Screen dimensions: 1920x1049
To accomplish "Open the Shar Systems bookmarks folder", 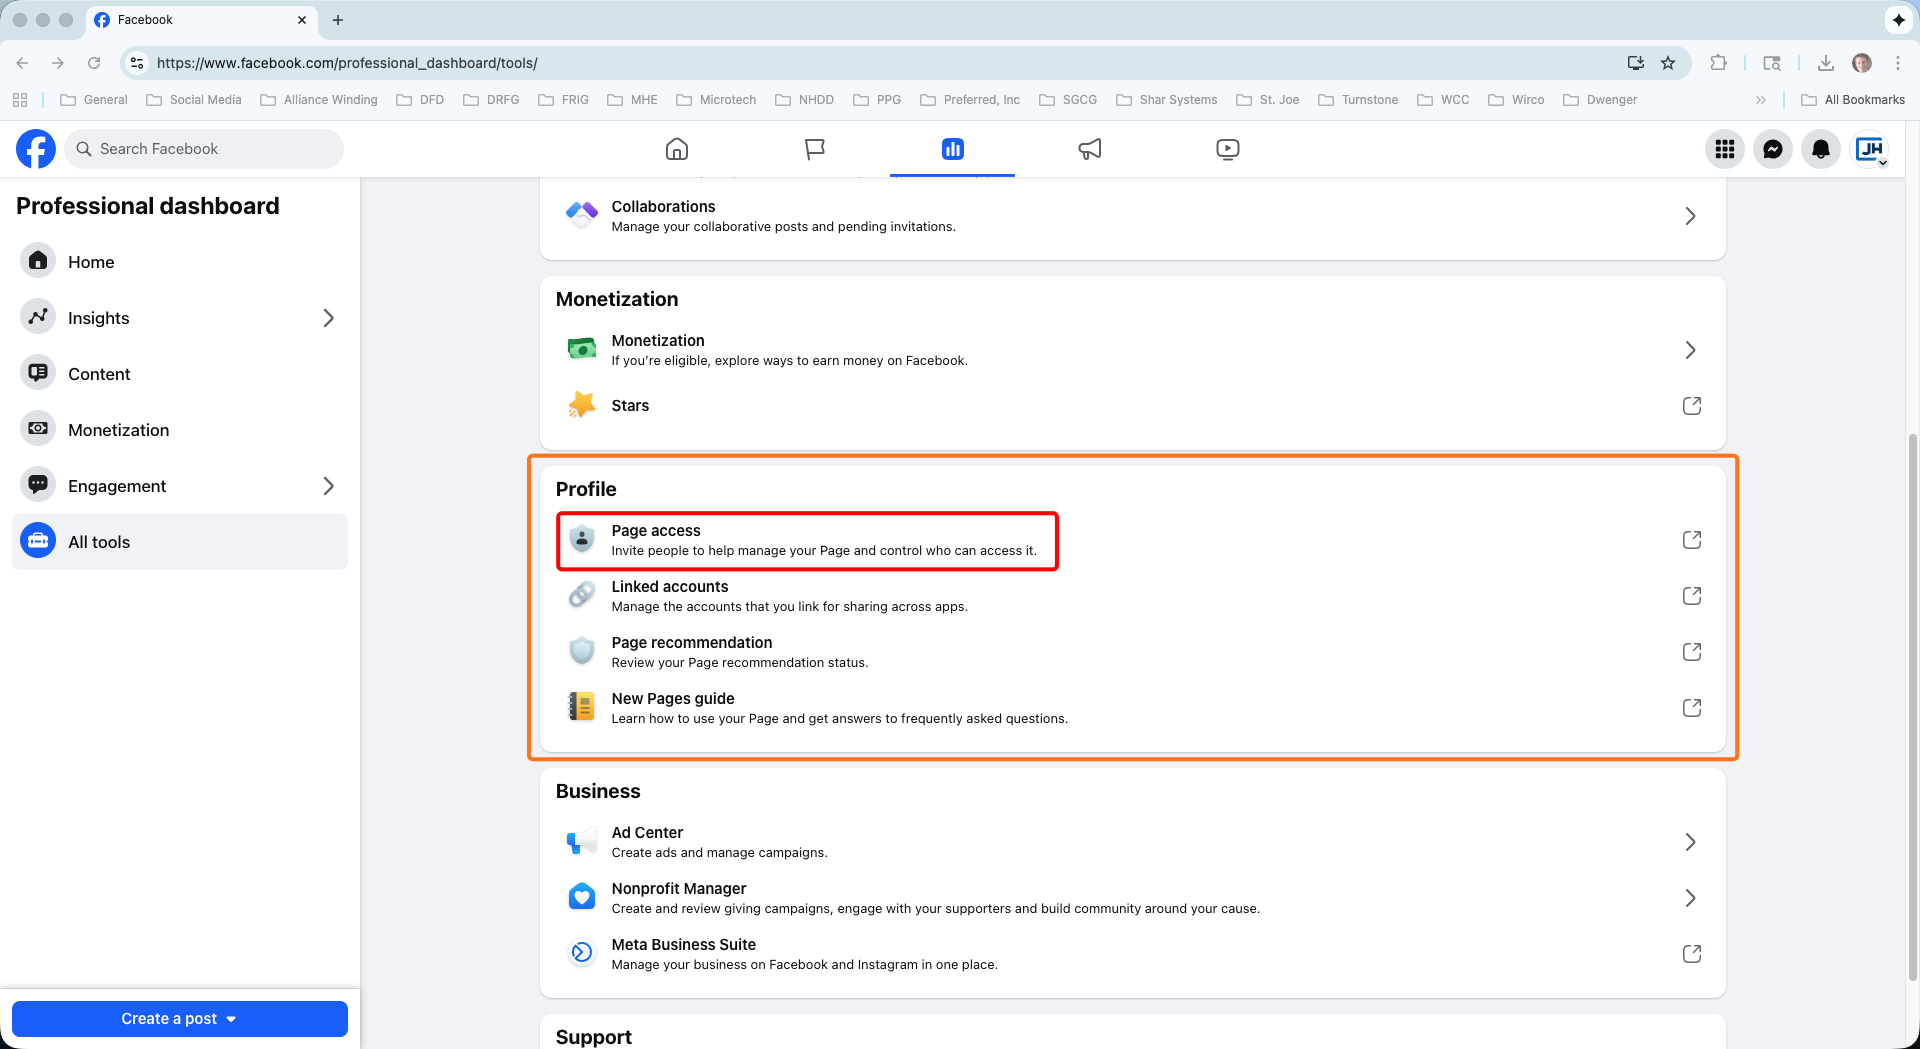I will click(1167, 100).
